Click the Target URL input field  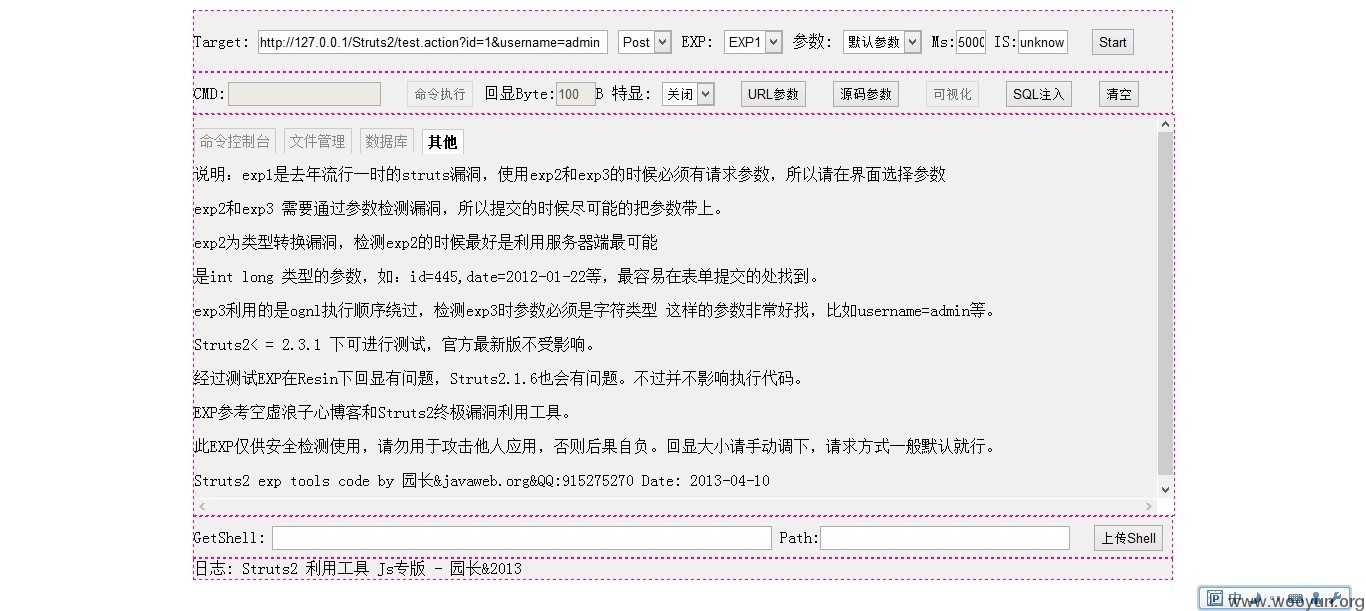pos(432,42)
